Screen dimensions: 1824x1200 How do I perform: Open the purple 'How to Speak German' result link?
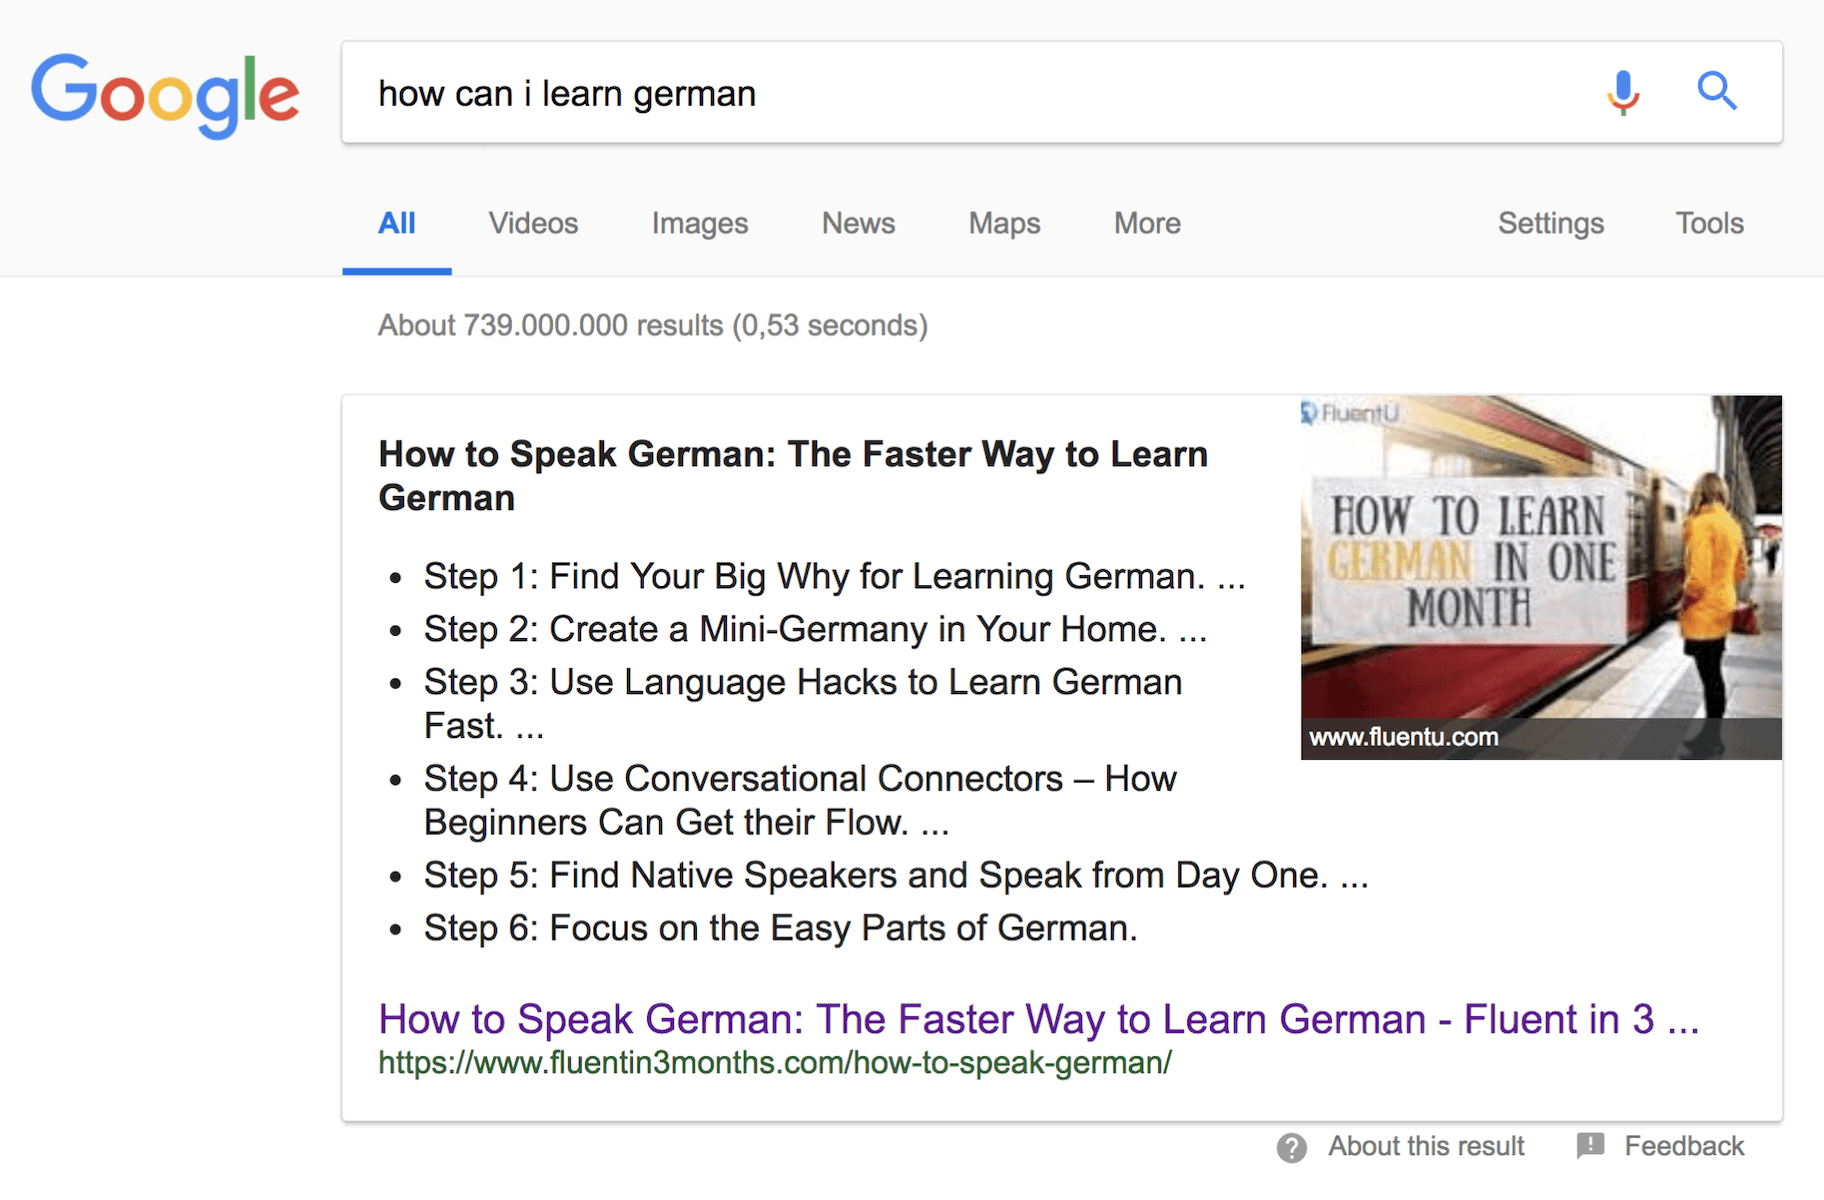(1038, 1019)
